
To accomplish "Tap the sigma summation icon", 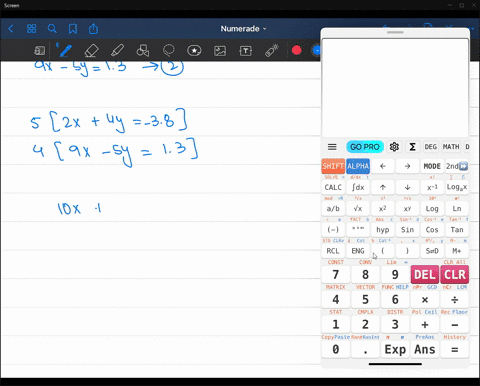I will [x=412, y=147].
